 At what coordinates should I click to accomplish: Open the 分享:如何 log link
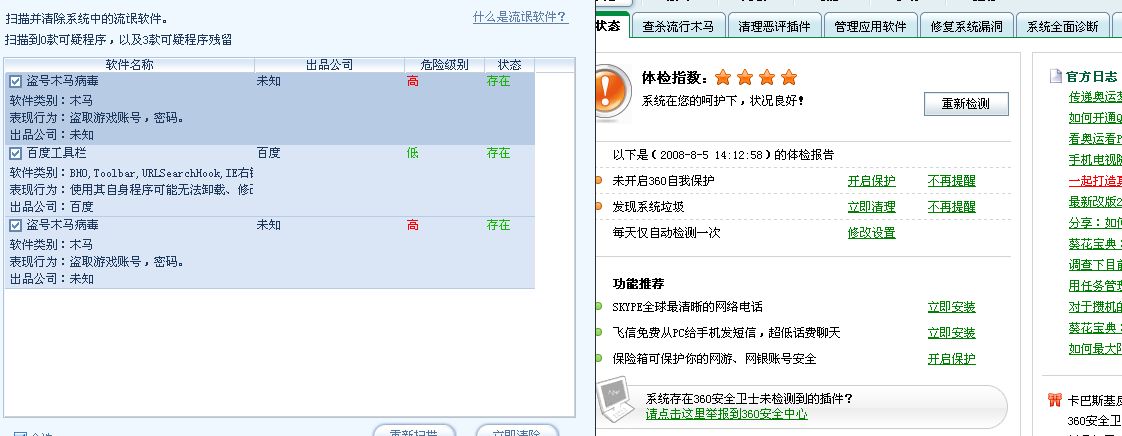point(1096,223)
